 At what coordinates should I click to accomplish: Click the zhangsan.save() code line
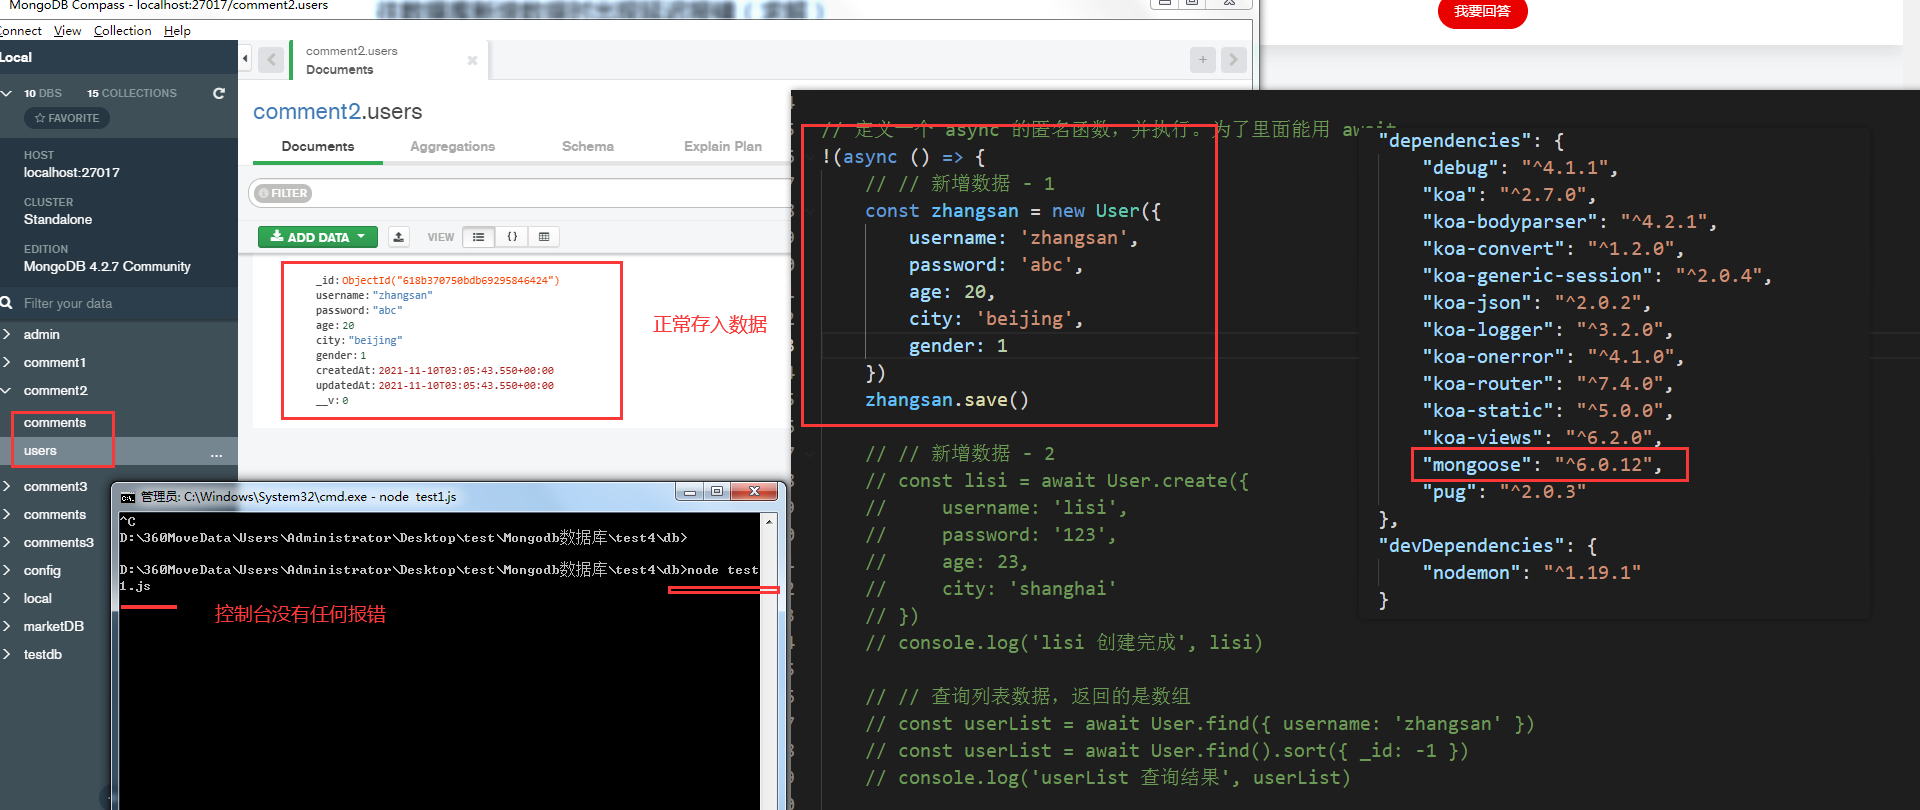pos(947,400)
